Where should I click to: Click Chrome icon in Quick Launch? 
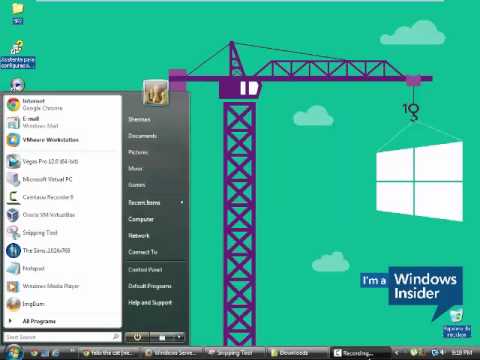point(34,353)
